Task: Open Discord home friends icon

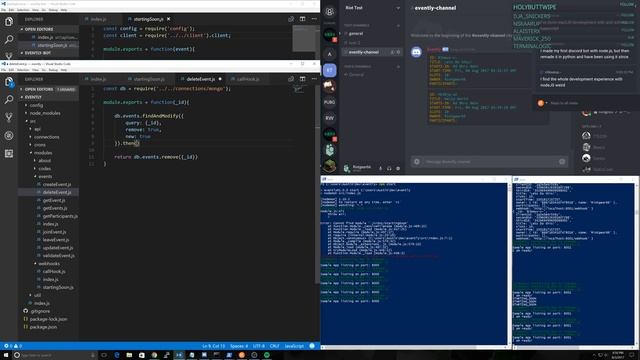Action: (x=330, y=11)
